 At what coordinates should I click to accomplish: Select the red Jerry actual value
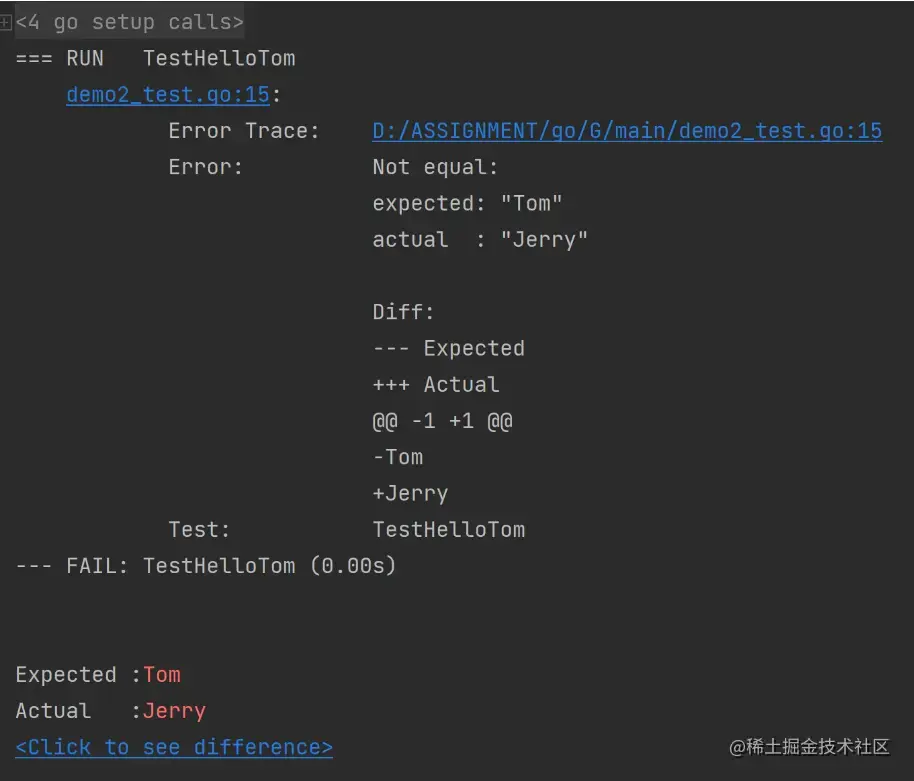pos(175,711)
